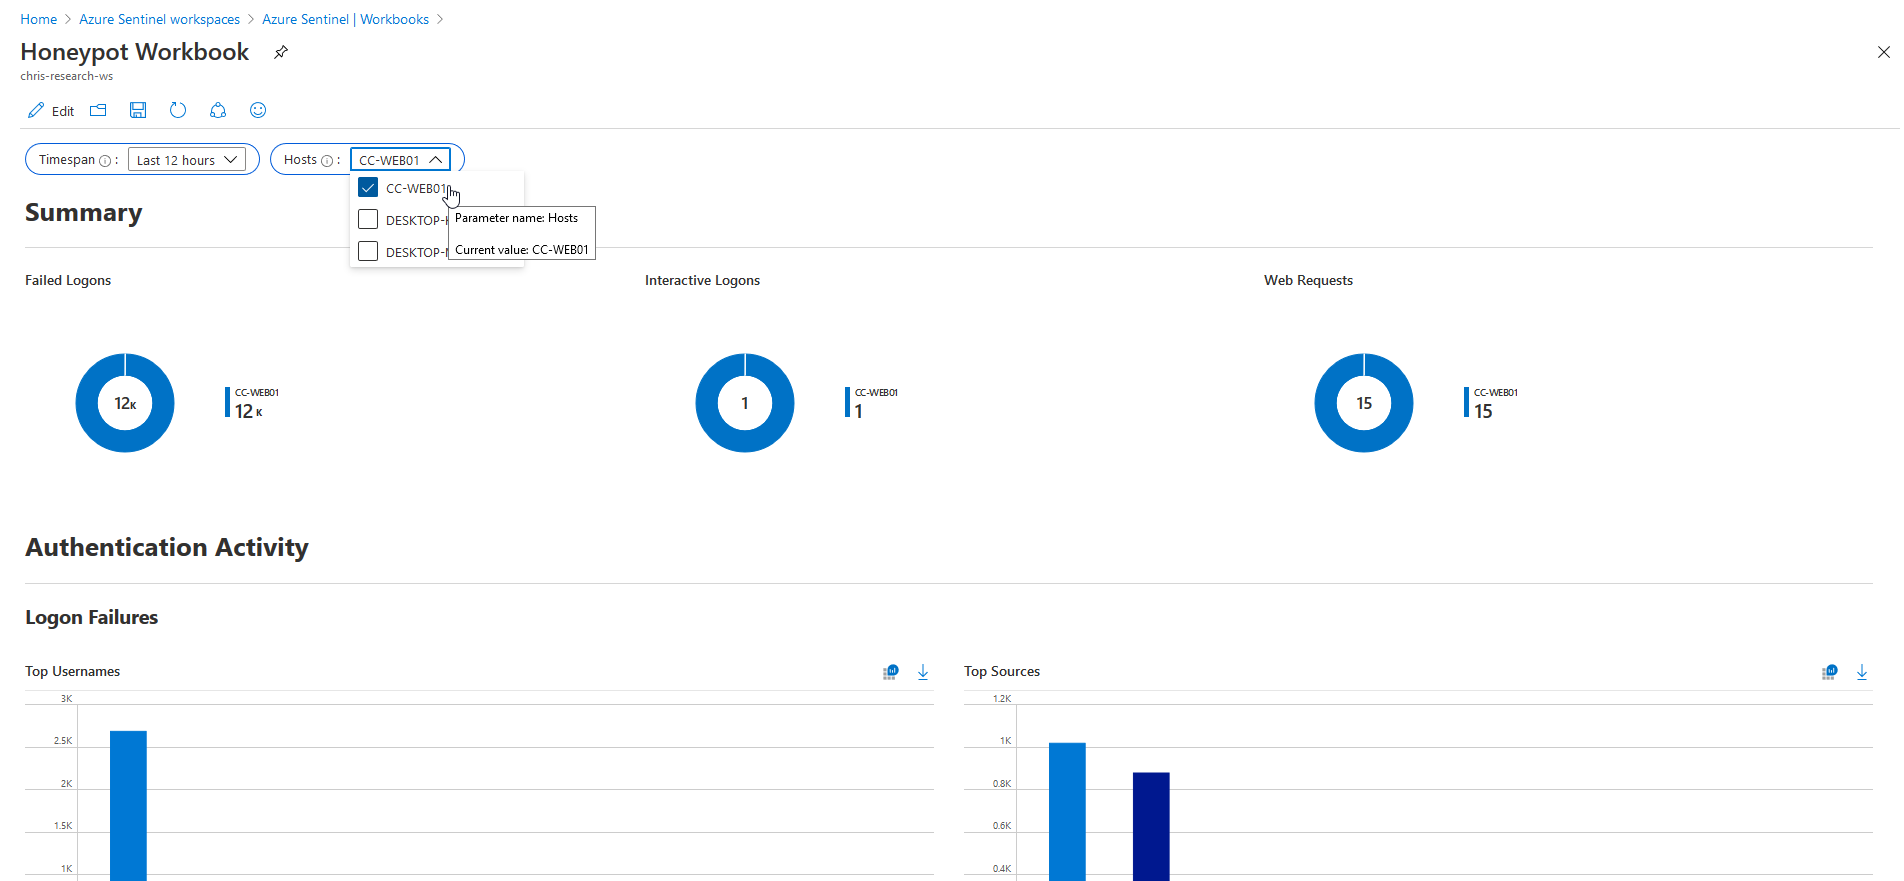Open Log Analytics for Top Sources
Screen dimensions: 1904x881
(1829, 672)
